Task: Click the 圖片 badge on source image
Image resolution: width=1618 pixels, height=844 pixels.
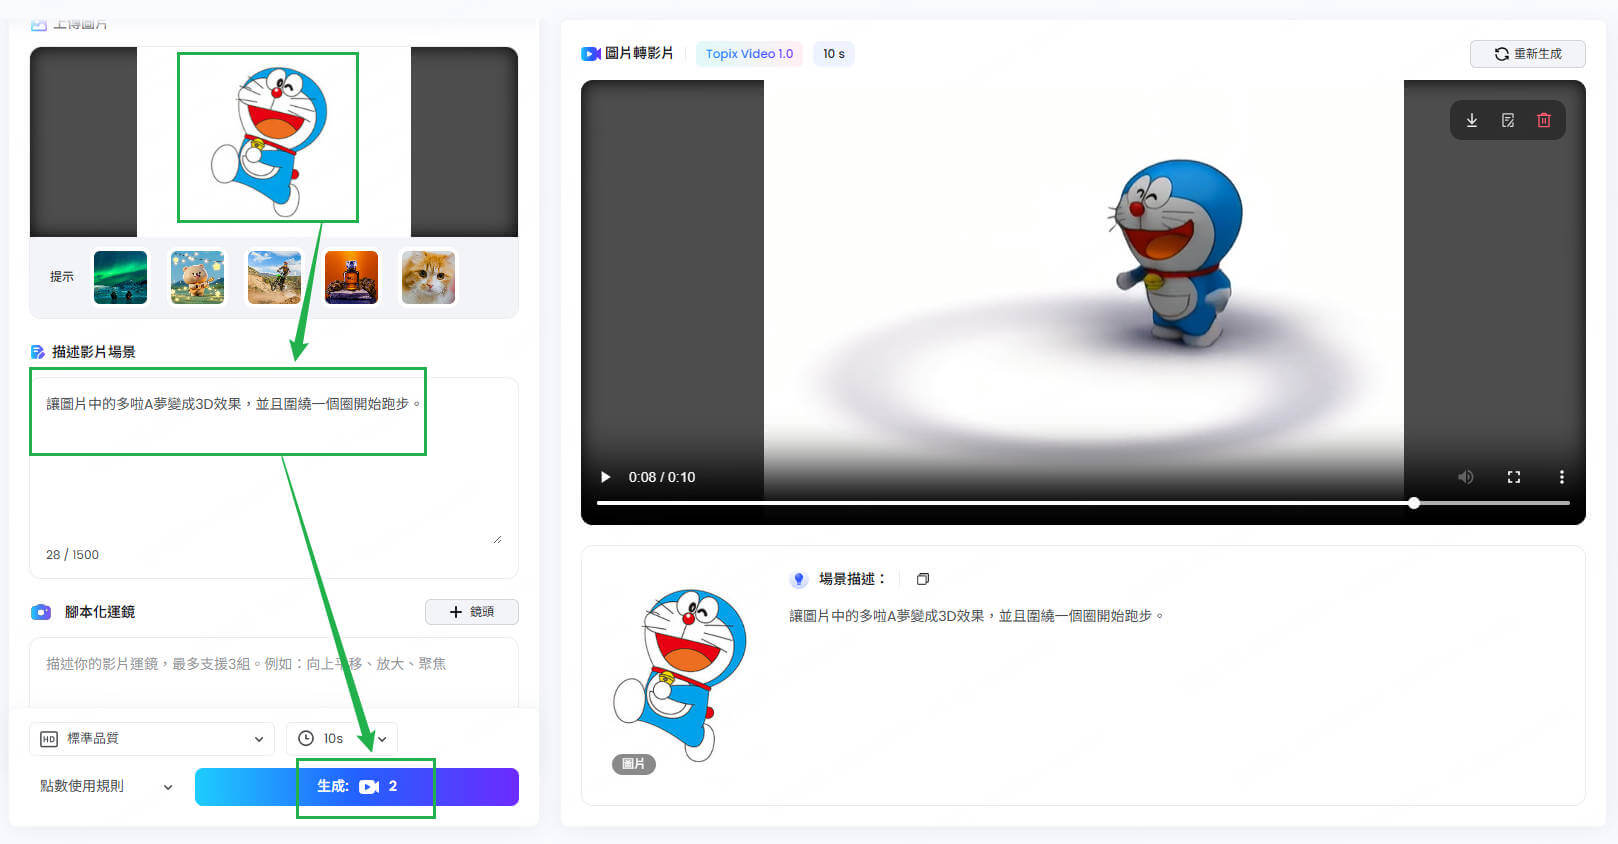Action: [x=634, y=764]
